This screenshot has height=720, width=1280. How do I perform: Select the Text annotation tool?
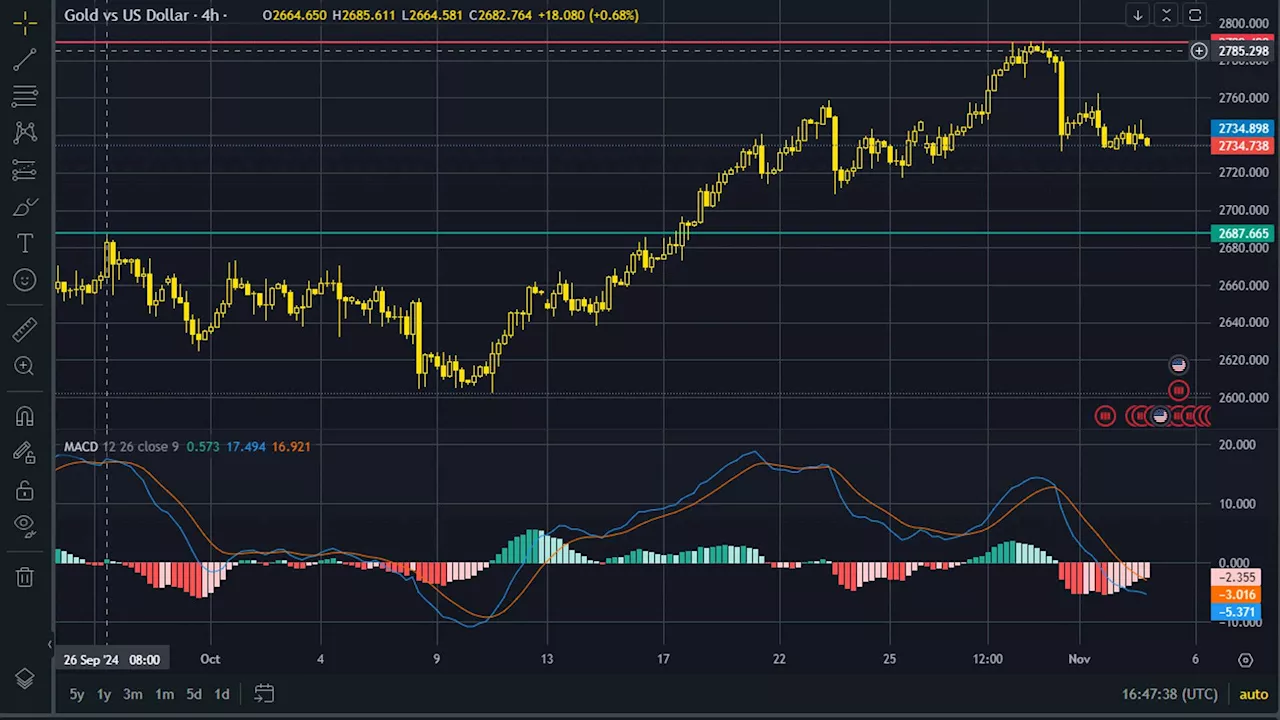pyautogui.click(x=25, y=243)
